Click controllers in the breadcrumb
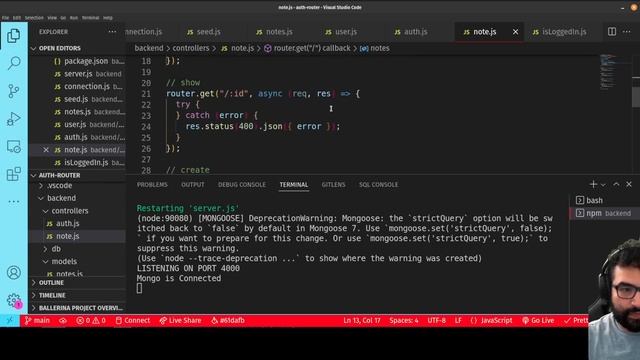The height and width of the screenshot is (360, 640). (191, 48)
